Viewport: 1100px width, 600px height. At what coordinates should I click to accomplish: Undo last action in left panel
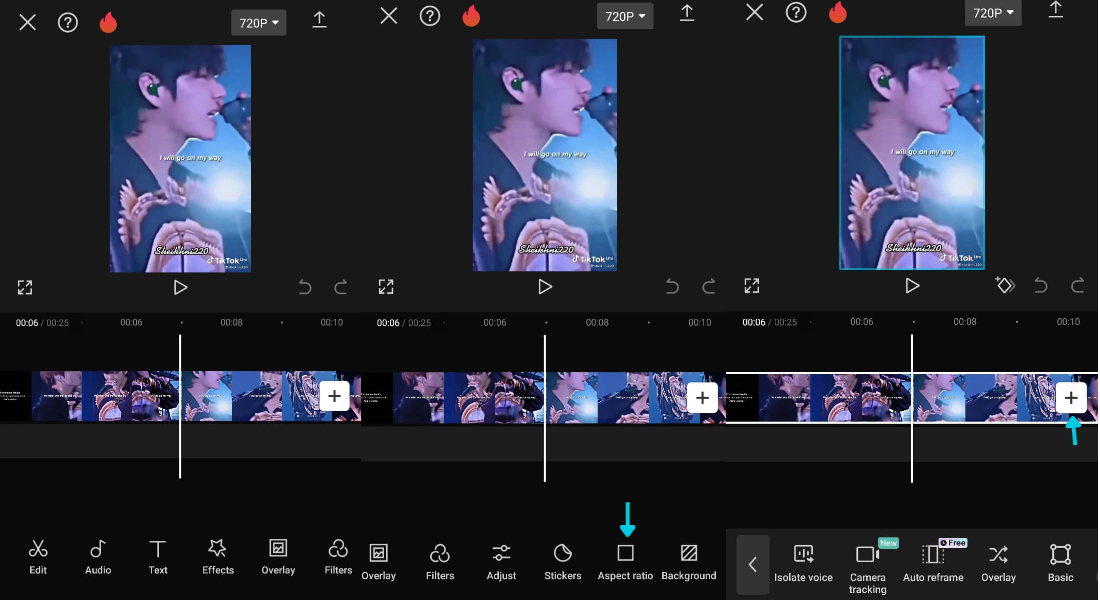[304, 287]
